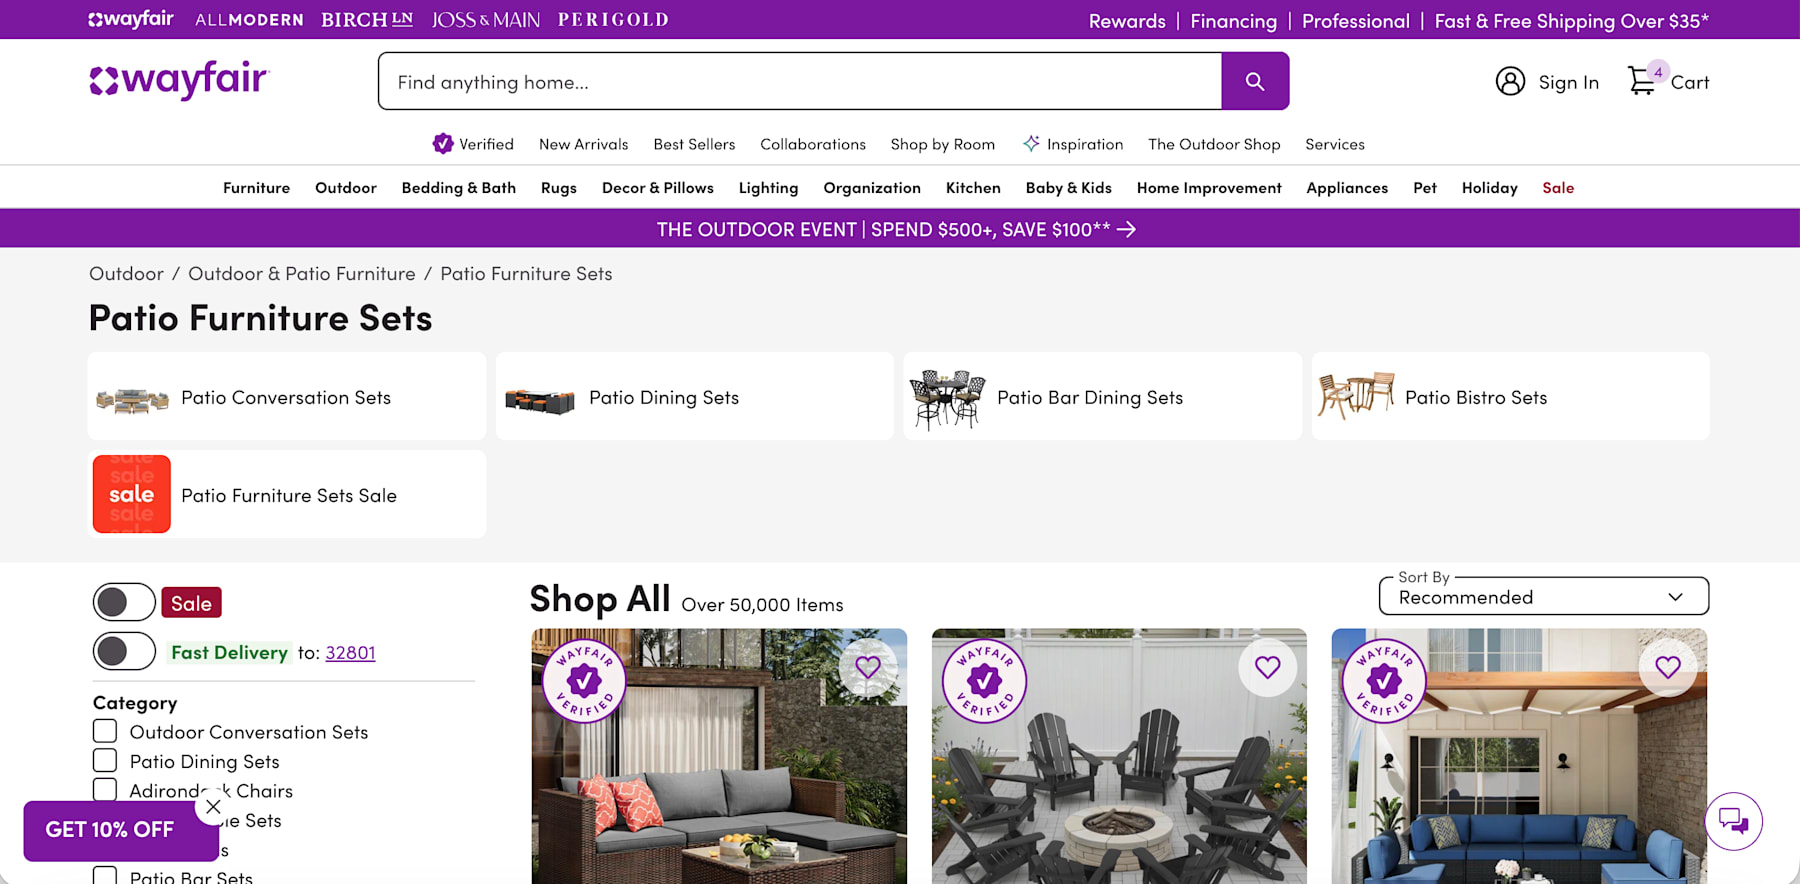Open the Professional link
The width and height of the screenshot is (1800, 884).
coord(1355,21)
